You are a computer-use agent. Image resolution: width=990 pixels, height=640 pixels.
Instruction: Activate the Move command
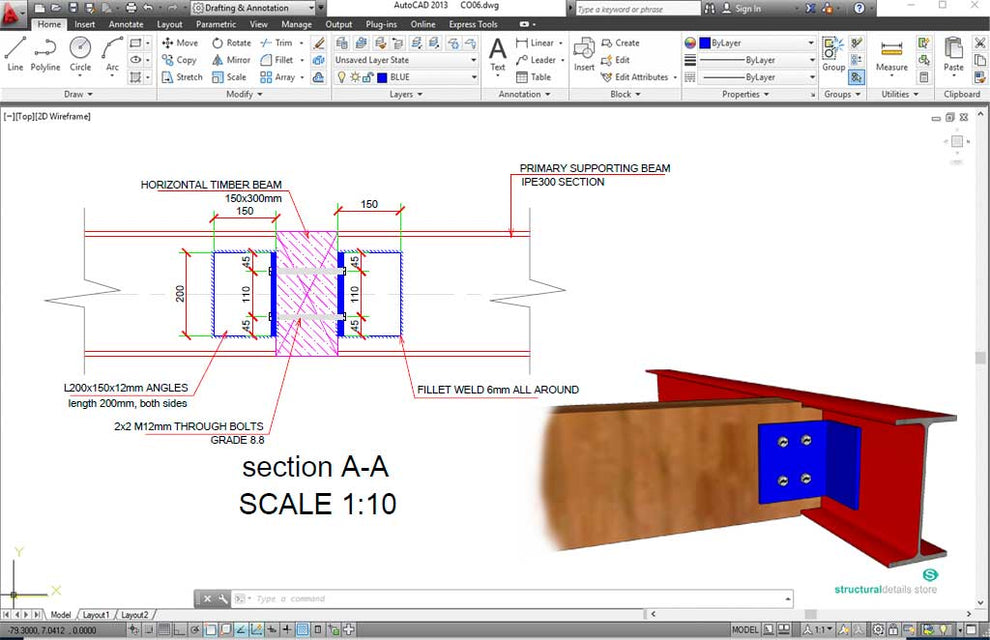pyautogui.click(x=180, y=43)
